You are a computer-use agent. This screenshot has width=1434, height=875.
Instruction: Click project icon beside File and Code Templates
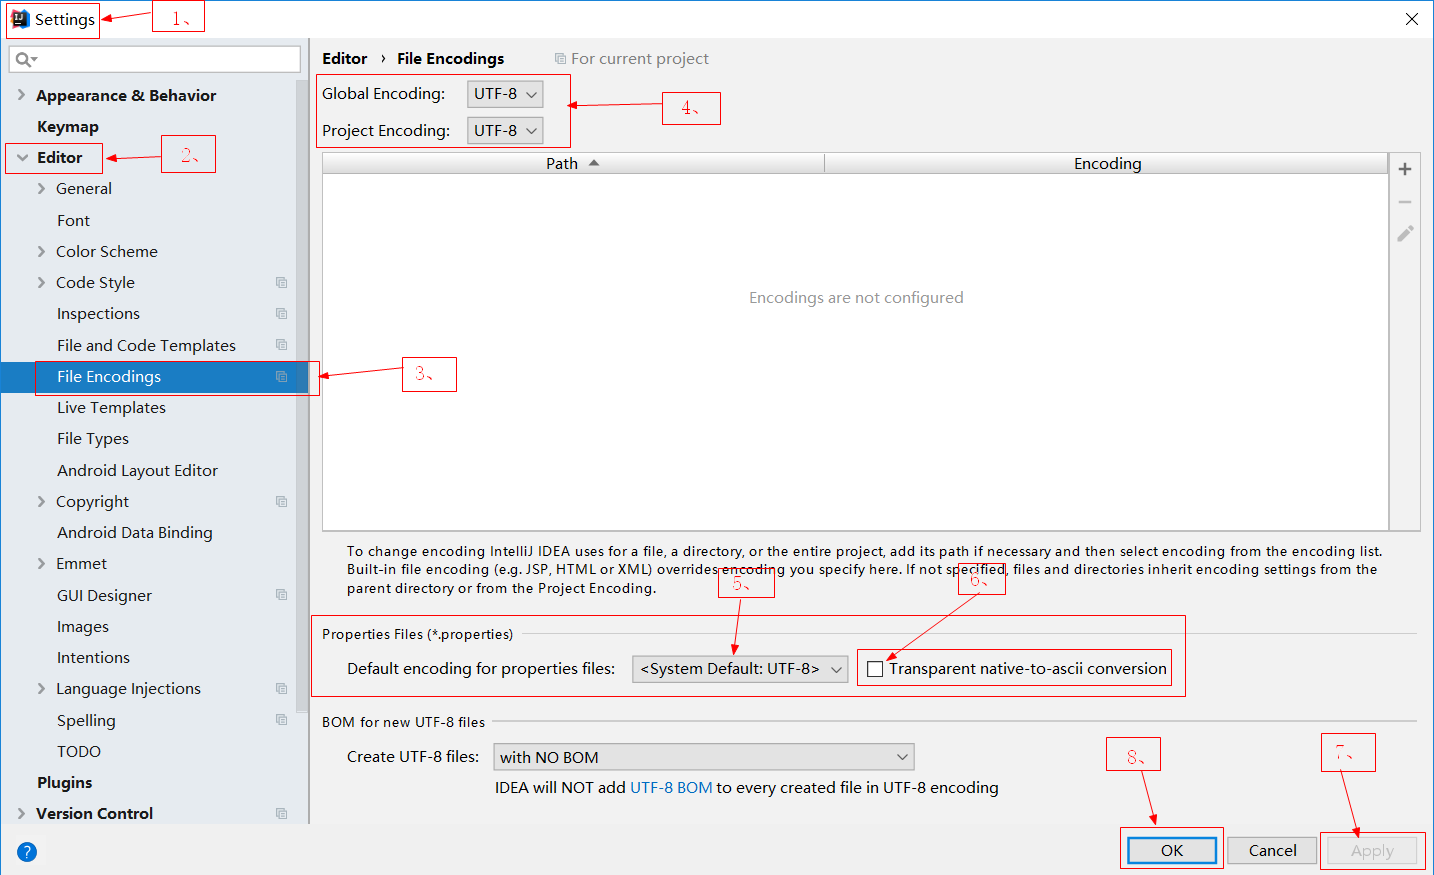(281, 345)
